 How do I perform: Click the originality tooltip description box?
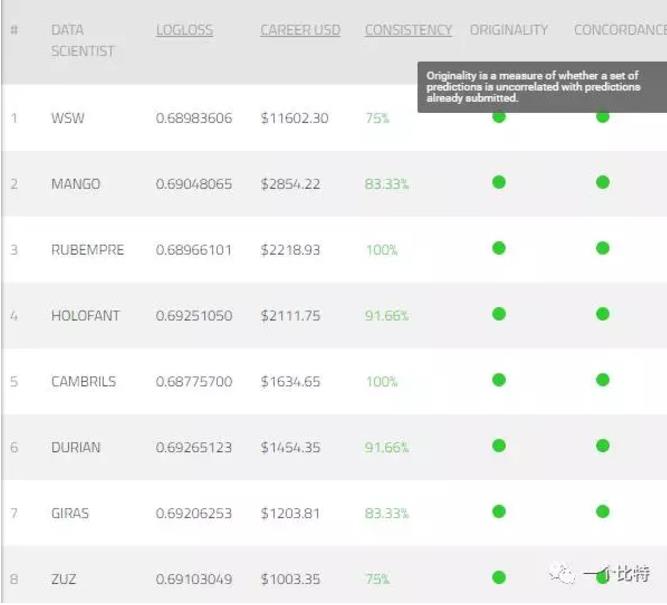pos(542,87)
